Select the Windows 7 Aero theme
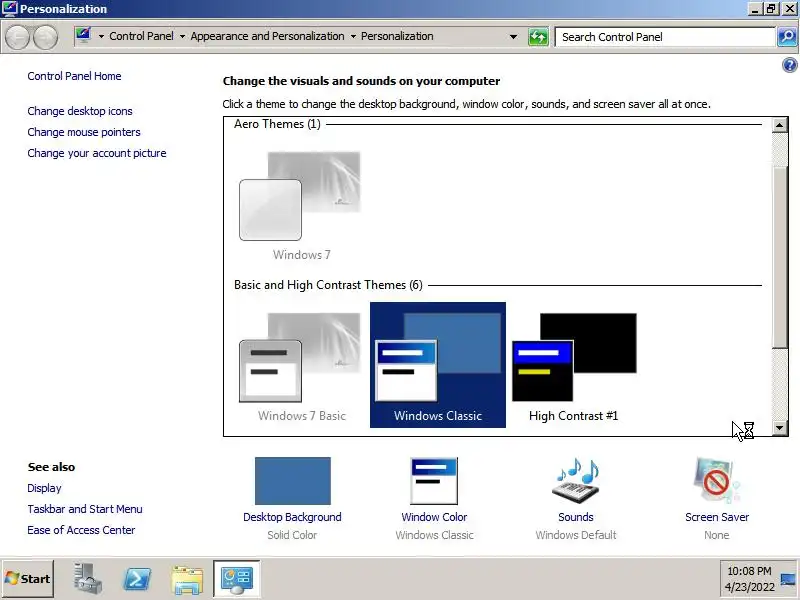Viewport: 800px width, 600px height. (301, 206)
